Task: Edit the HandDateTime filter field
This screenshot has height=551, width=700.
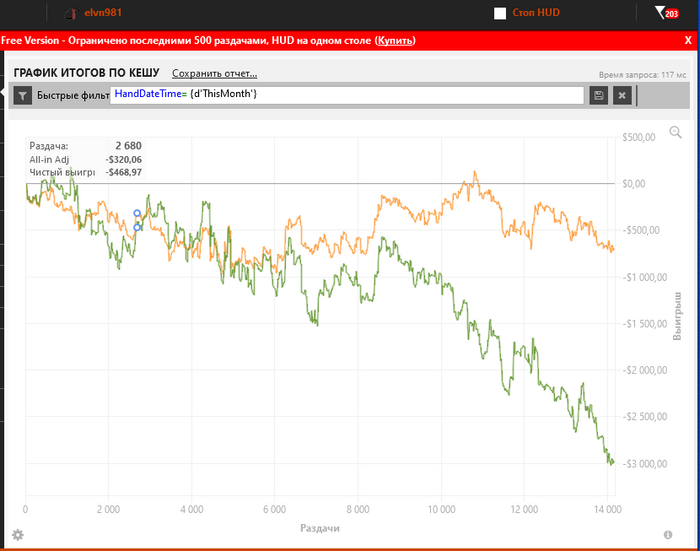Action: [347, 95]
